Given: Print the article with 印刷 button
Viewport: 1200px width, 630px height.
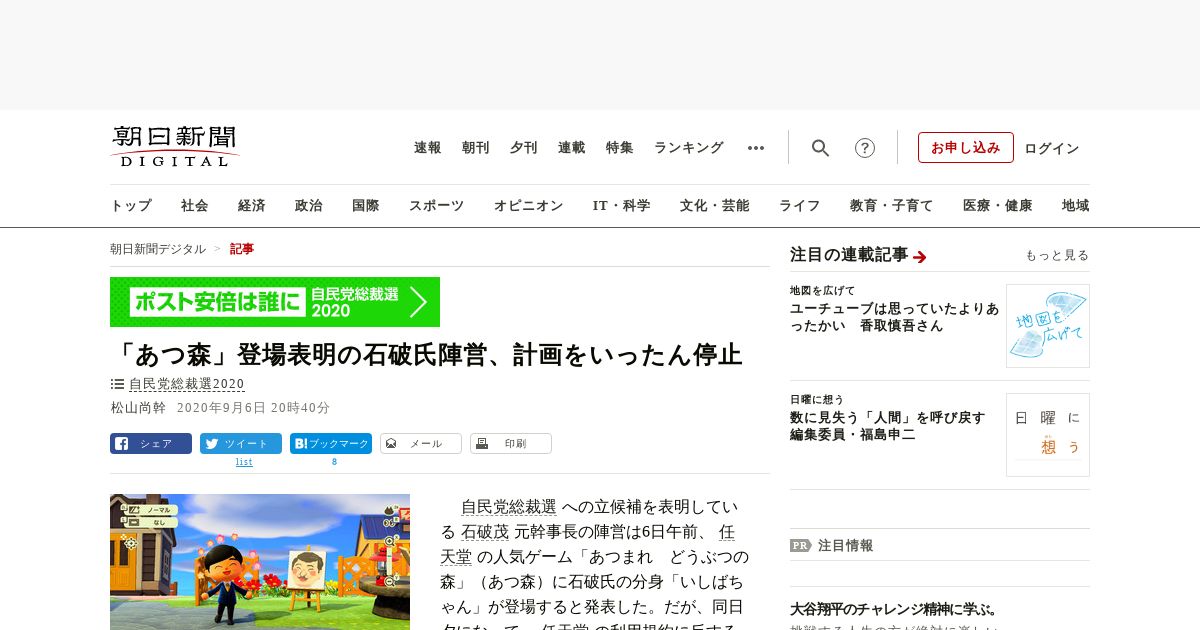Looking at the screenshot, I should (x=511, y=443).
